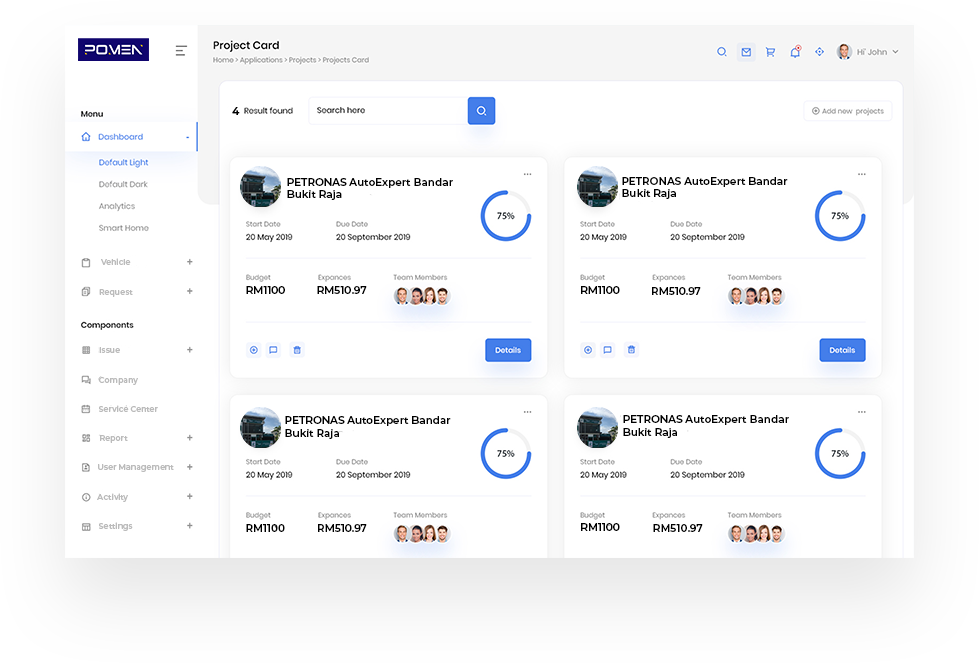Click the Service Center calendar icon

tap(86, 409)
